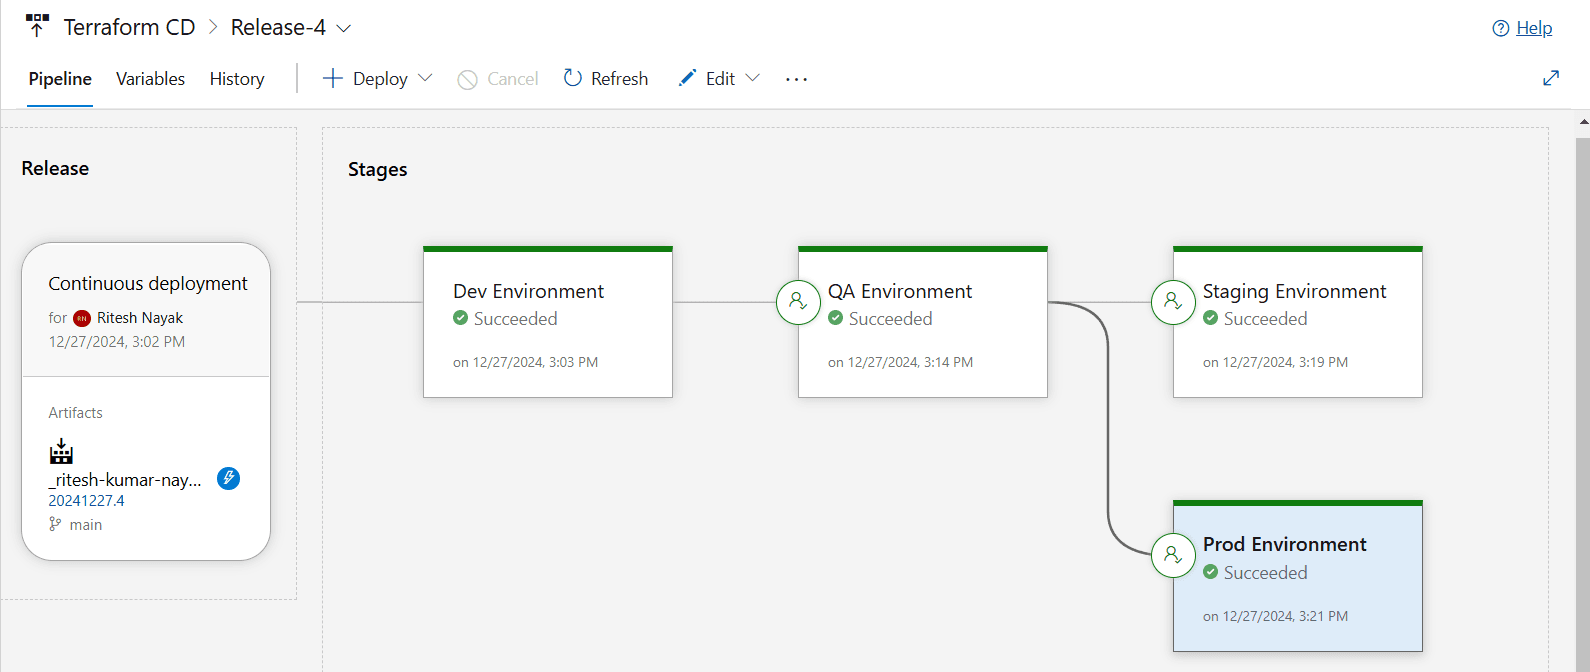This screenshot has width=1590, height=672.
Task: Click the pre-deployment approval icon on QA Environment
Action: point(798,301)
